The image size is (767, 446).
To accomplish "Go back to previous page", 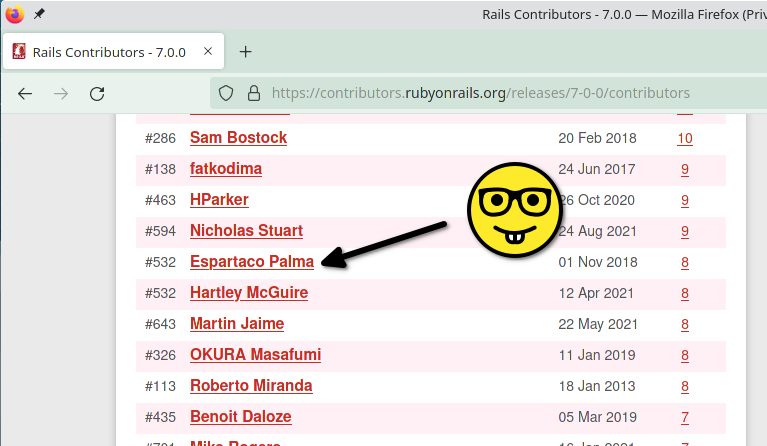I will 25,93.
